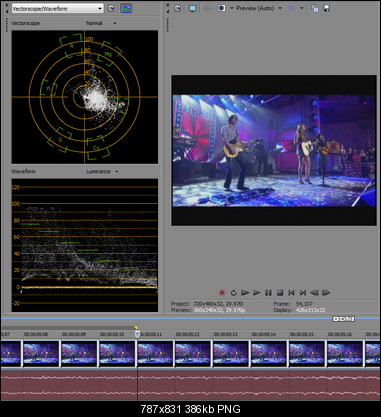Click the yellow loop region marker
Image resolution: width=381 pixels, height=417 pixels.
136,328
